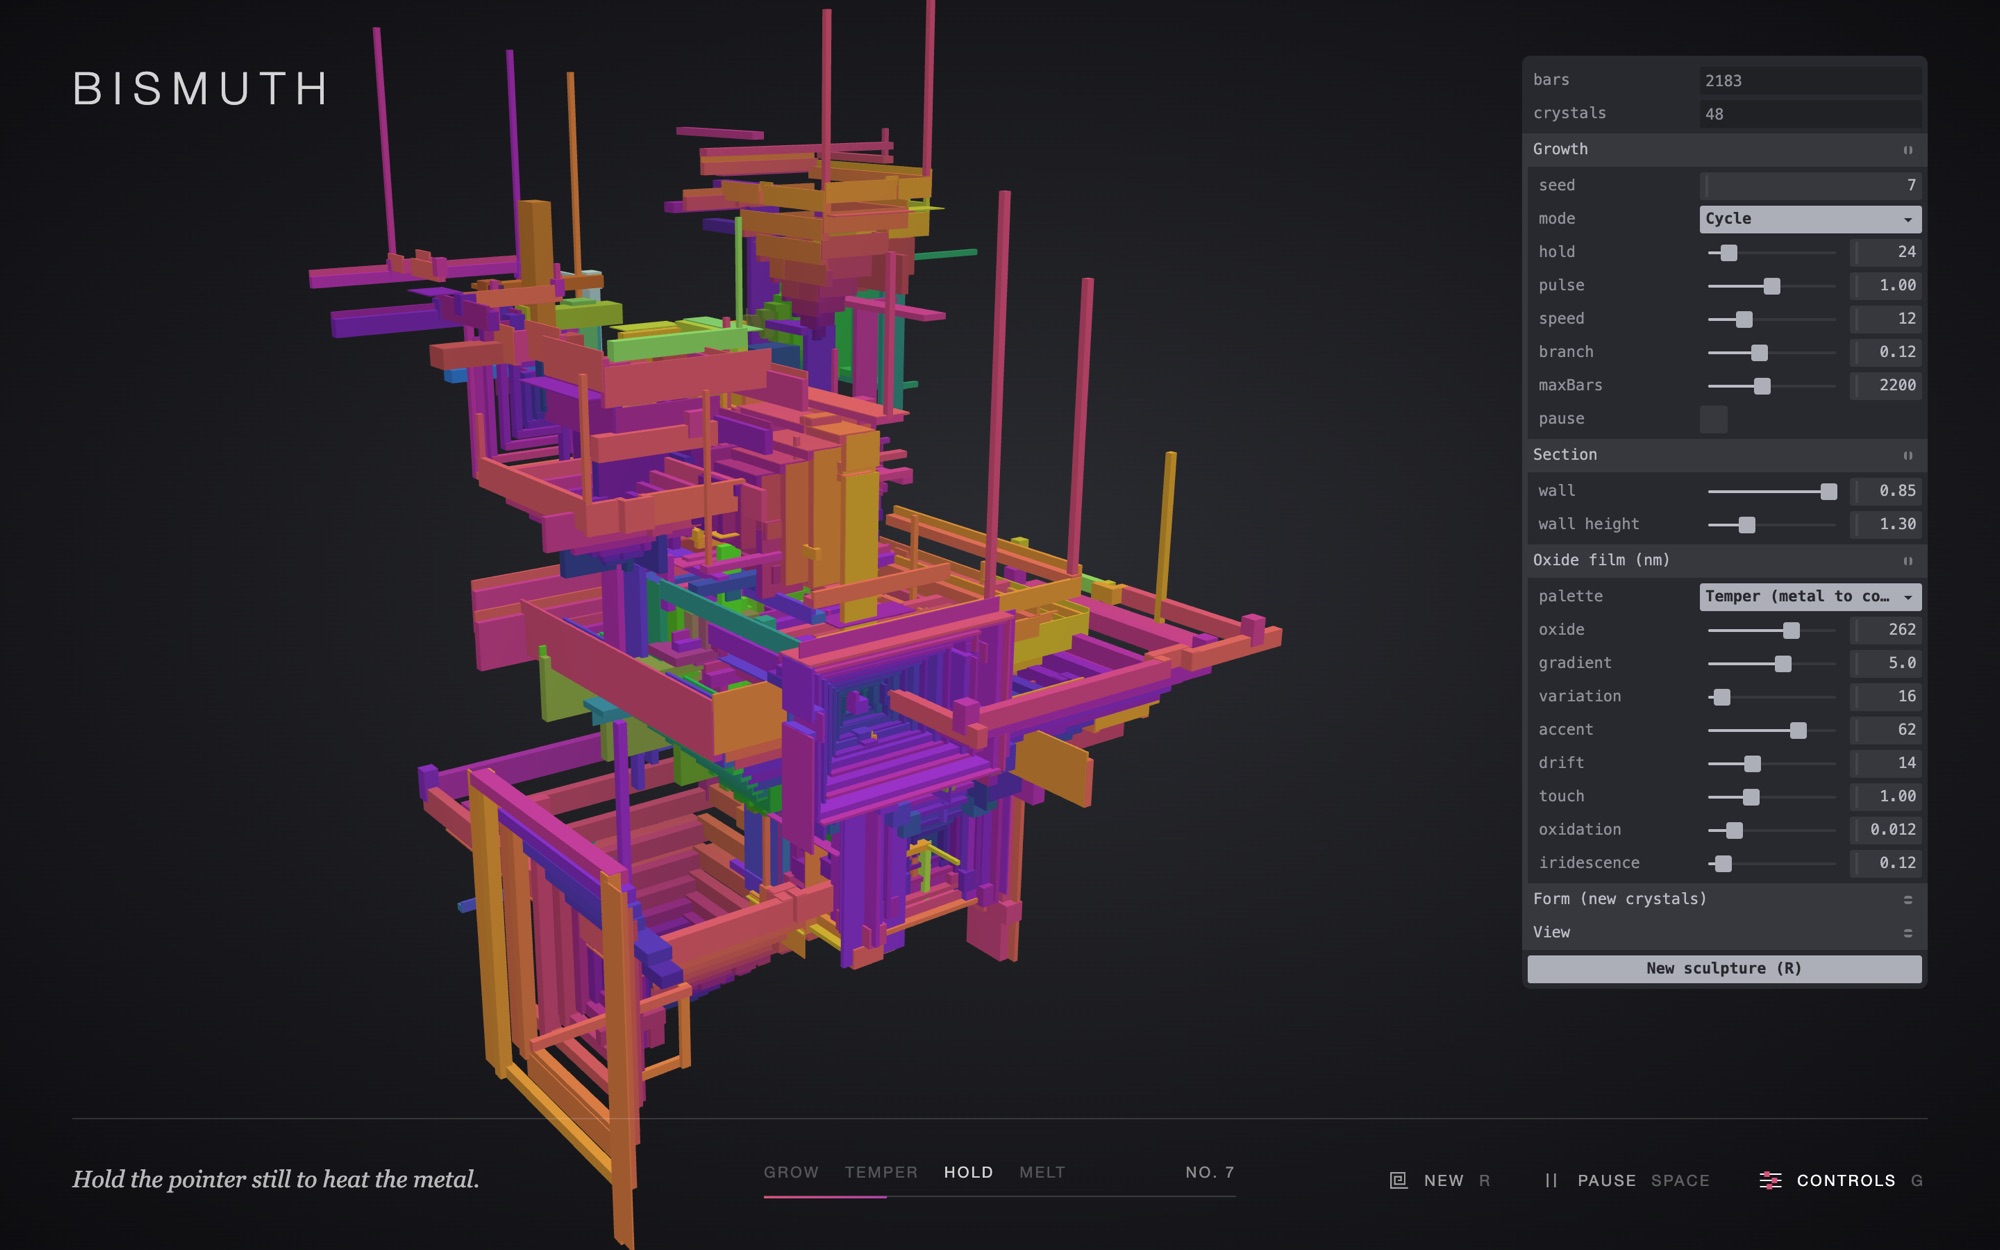2000x1250 pixels.
Task: Click the crystals readout showing 48
Action: (x=1810, y=114)
